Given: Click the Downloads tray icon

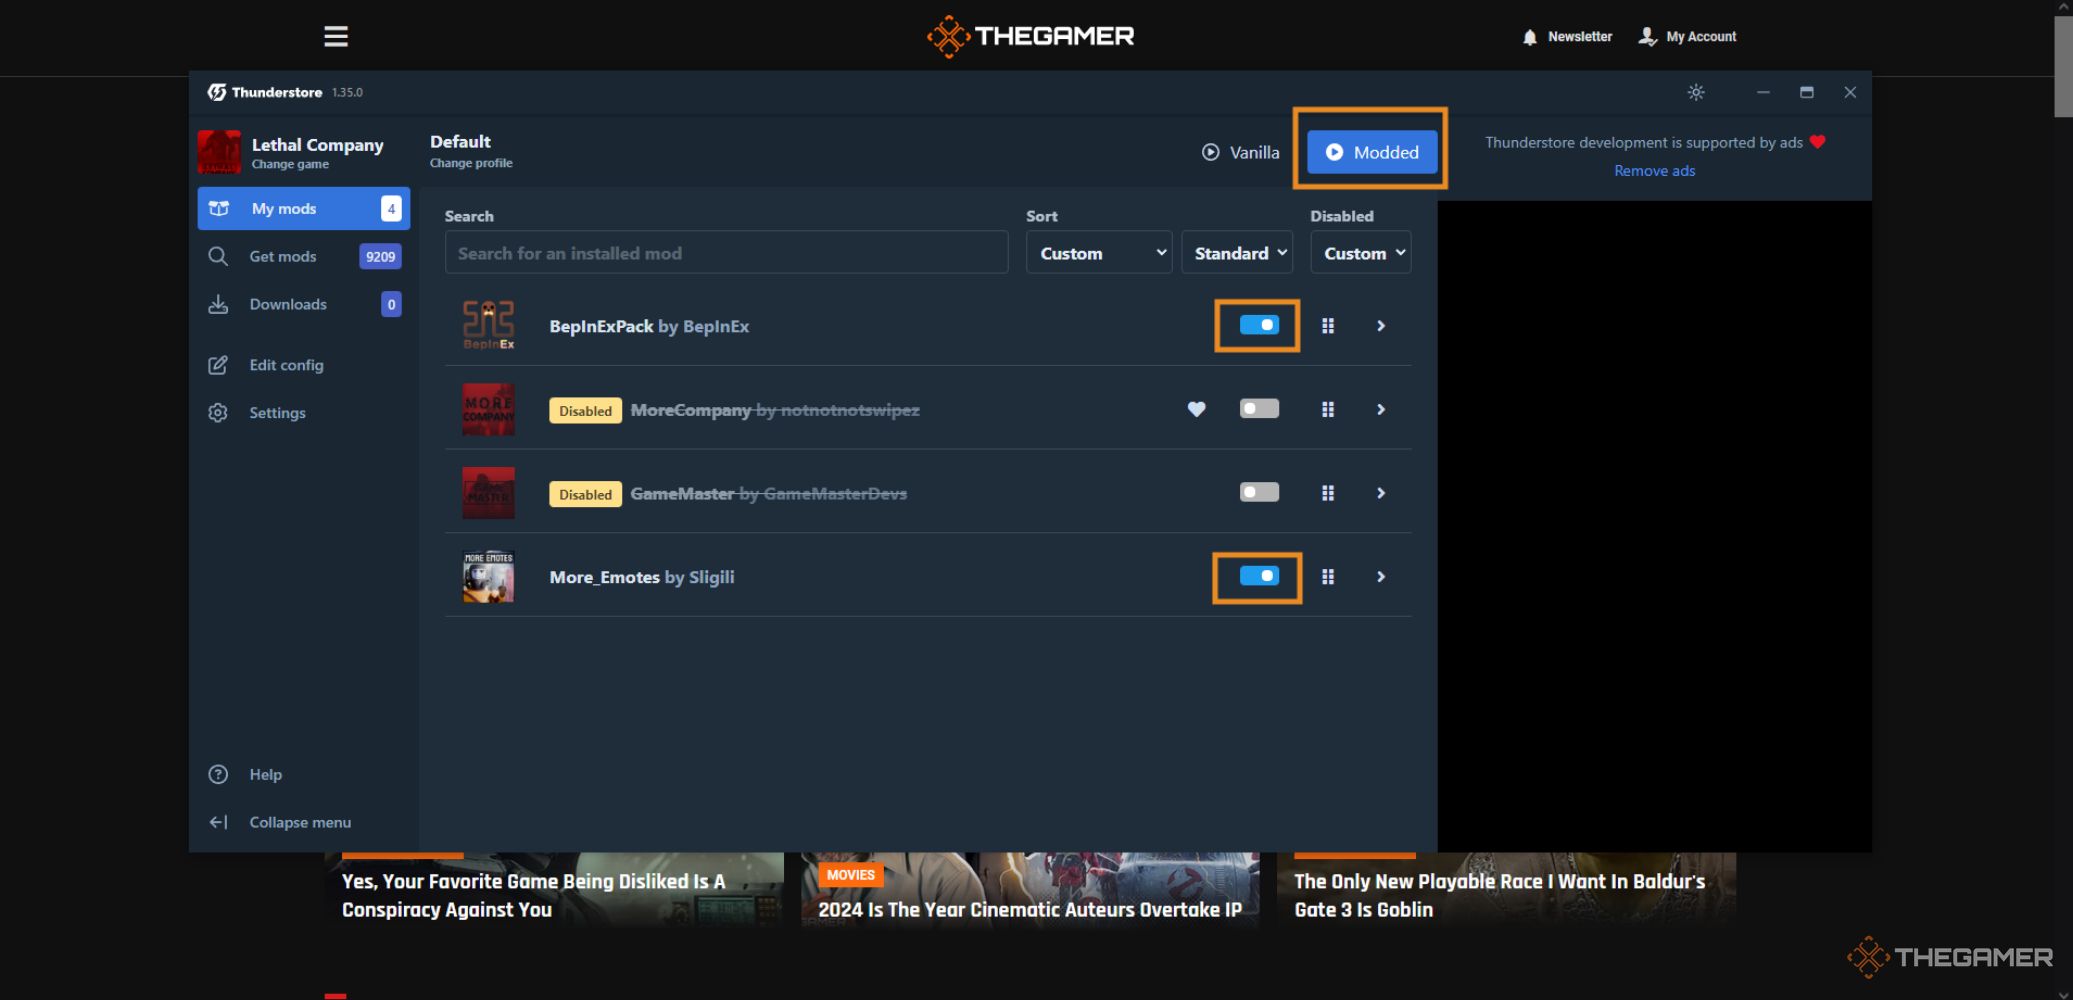Looking at the screenshot, I should tap(218, 304).
